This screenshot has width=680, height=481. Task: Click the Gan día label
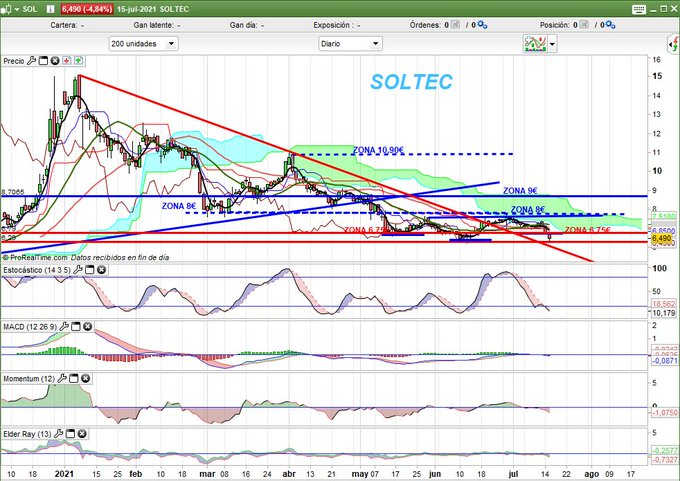[x=243, y=25]
